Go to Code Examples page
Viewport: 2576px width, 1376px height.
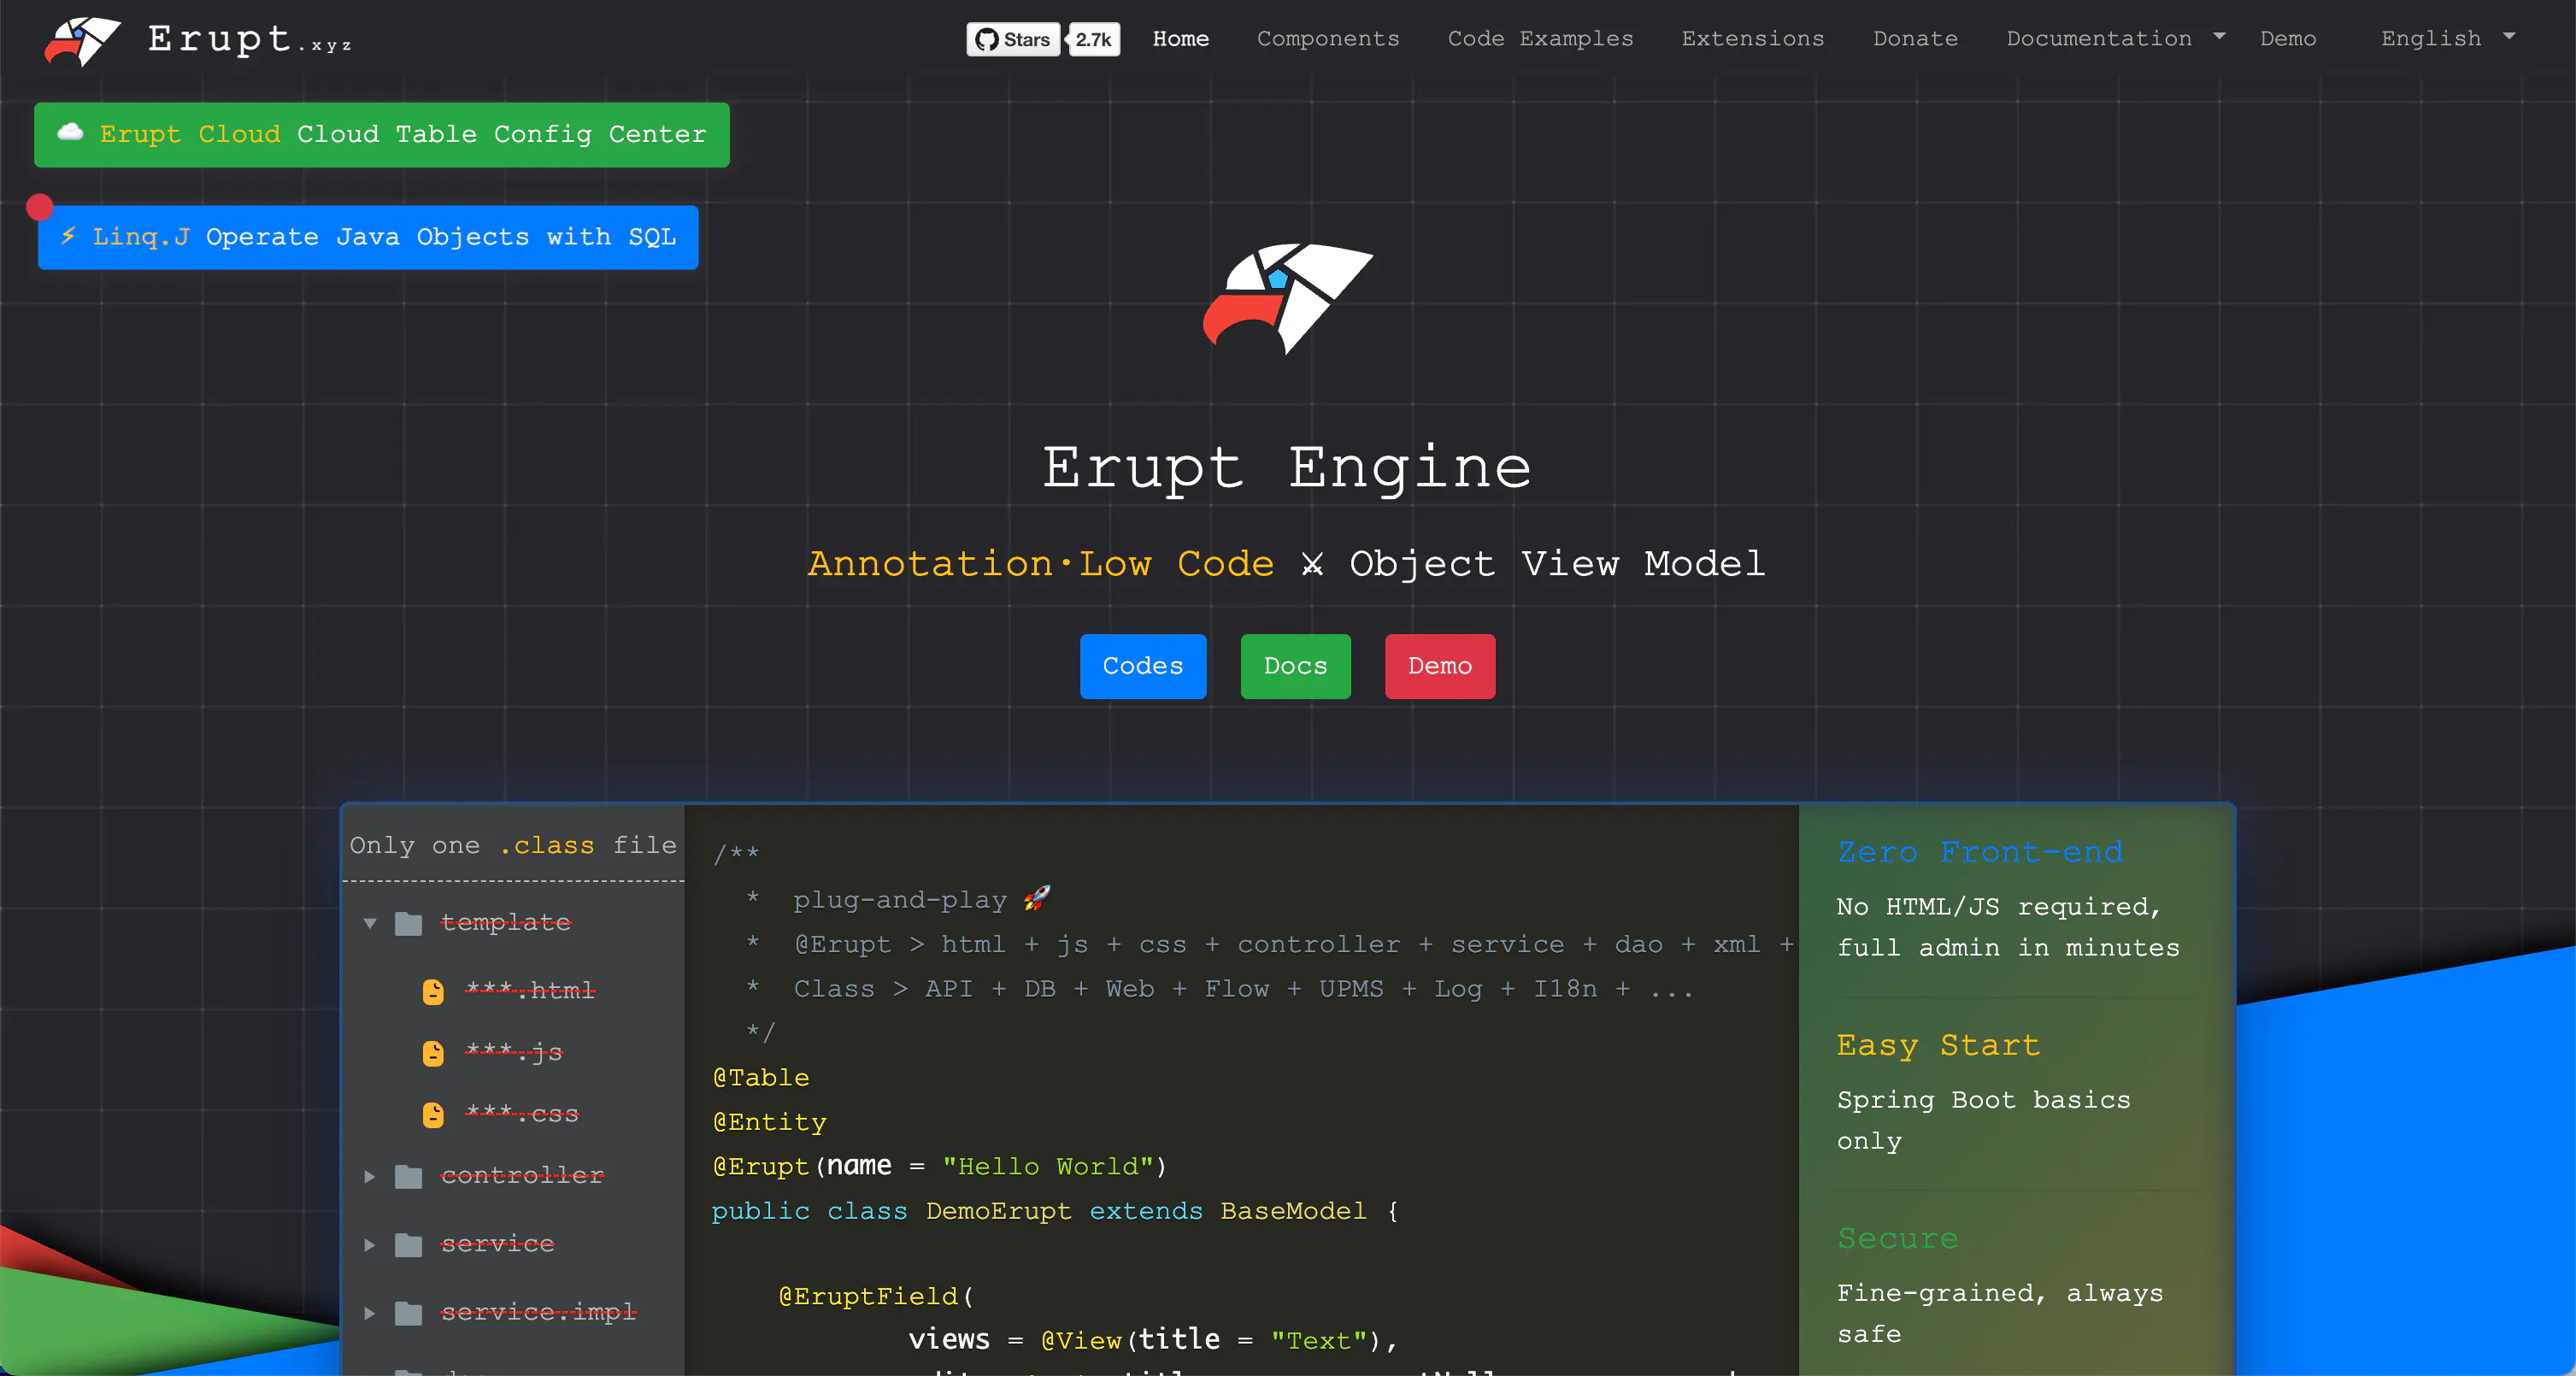pyautogui.click(x=1540, y=39)
